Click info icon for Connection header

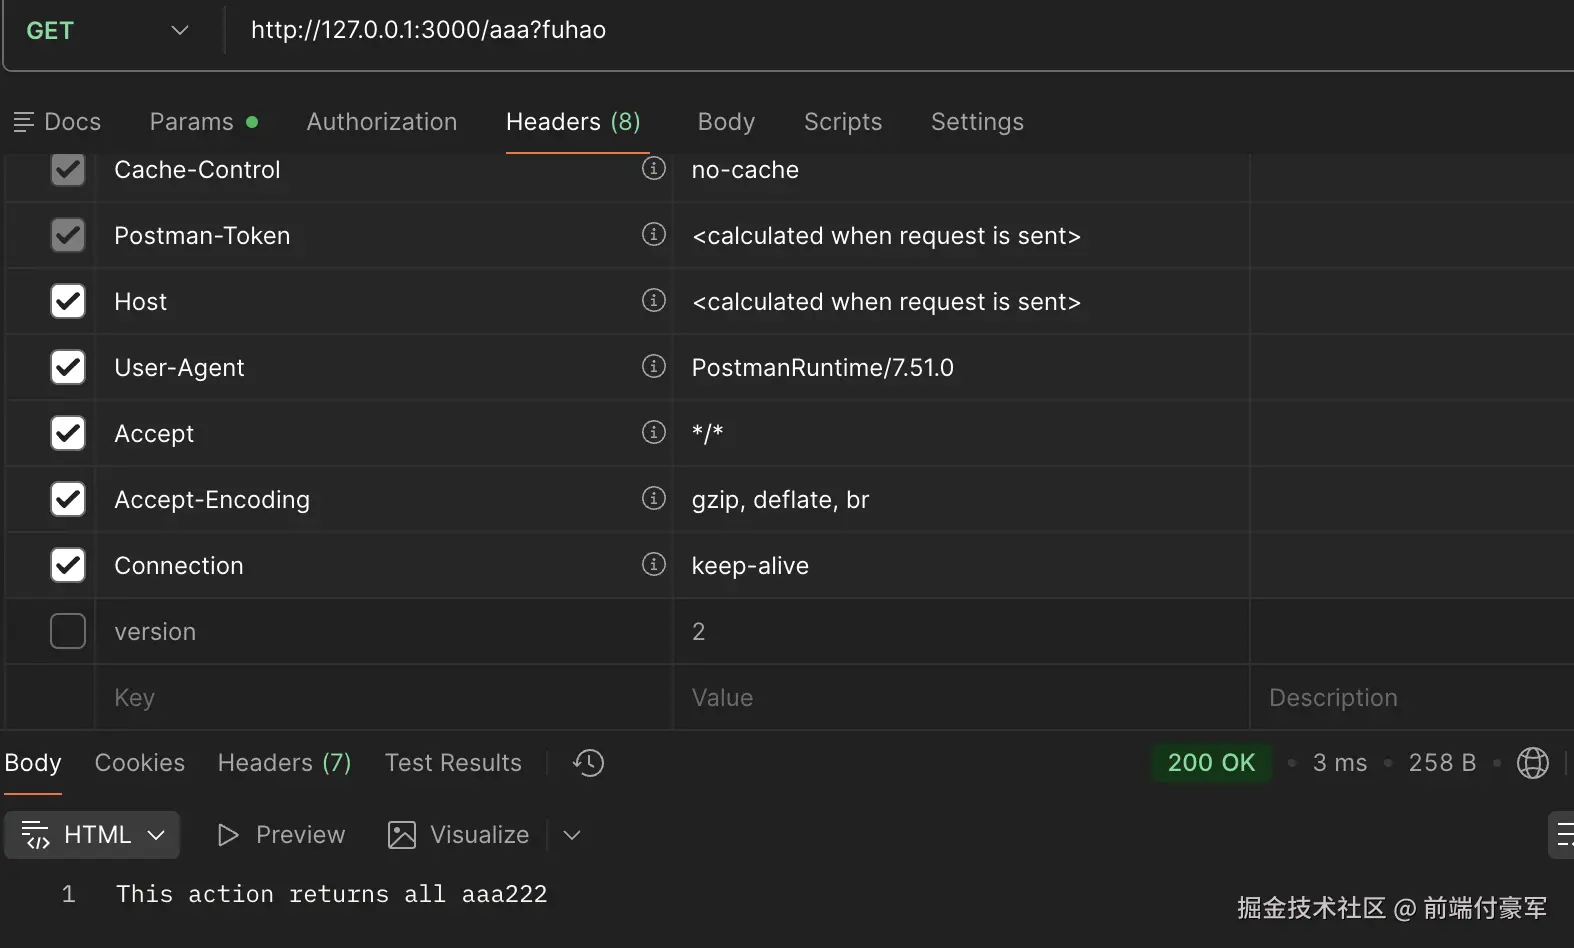click(x=653, y=564)
